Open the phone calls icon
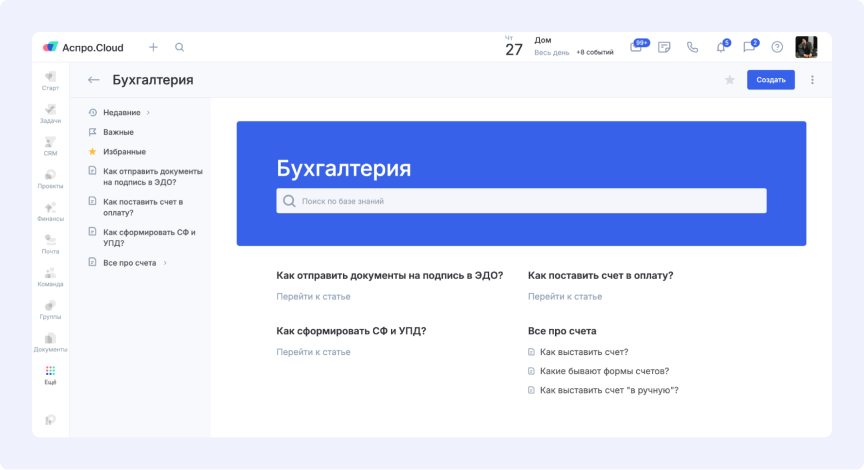Viewport: 864px width, 470px height. (x=692, y=47)
